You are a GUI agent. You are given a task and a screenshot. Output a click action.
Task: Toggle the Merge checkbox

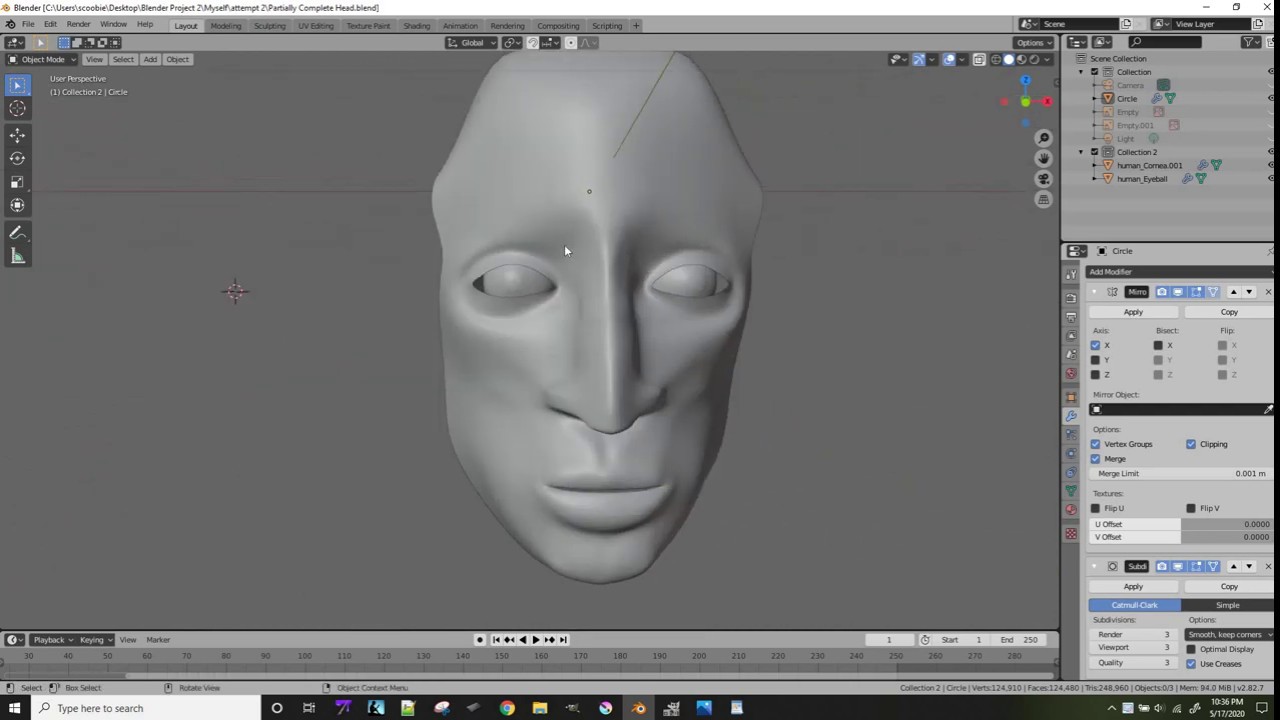click(x=1095, y=459)
